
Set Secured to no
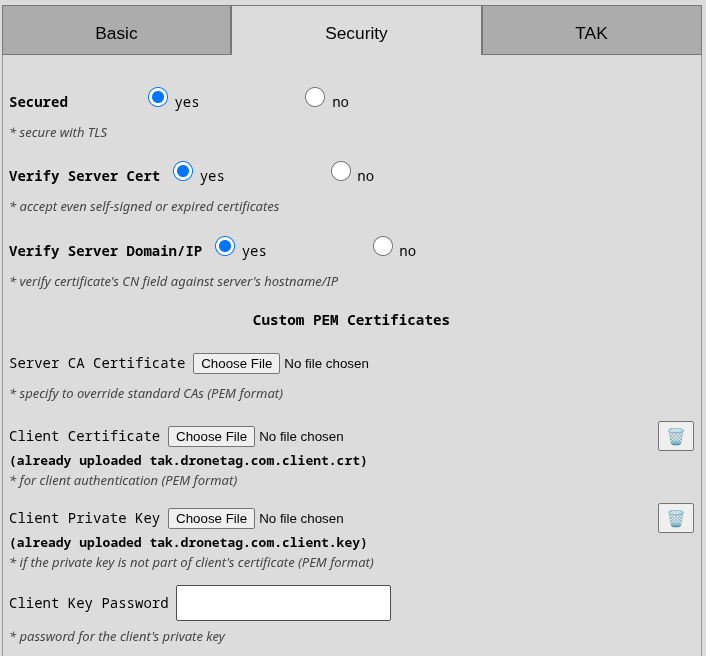point(315,97)
